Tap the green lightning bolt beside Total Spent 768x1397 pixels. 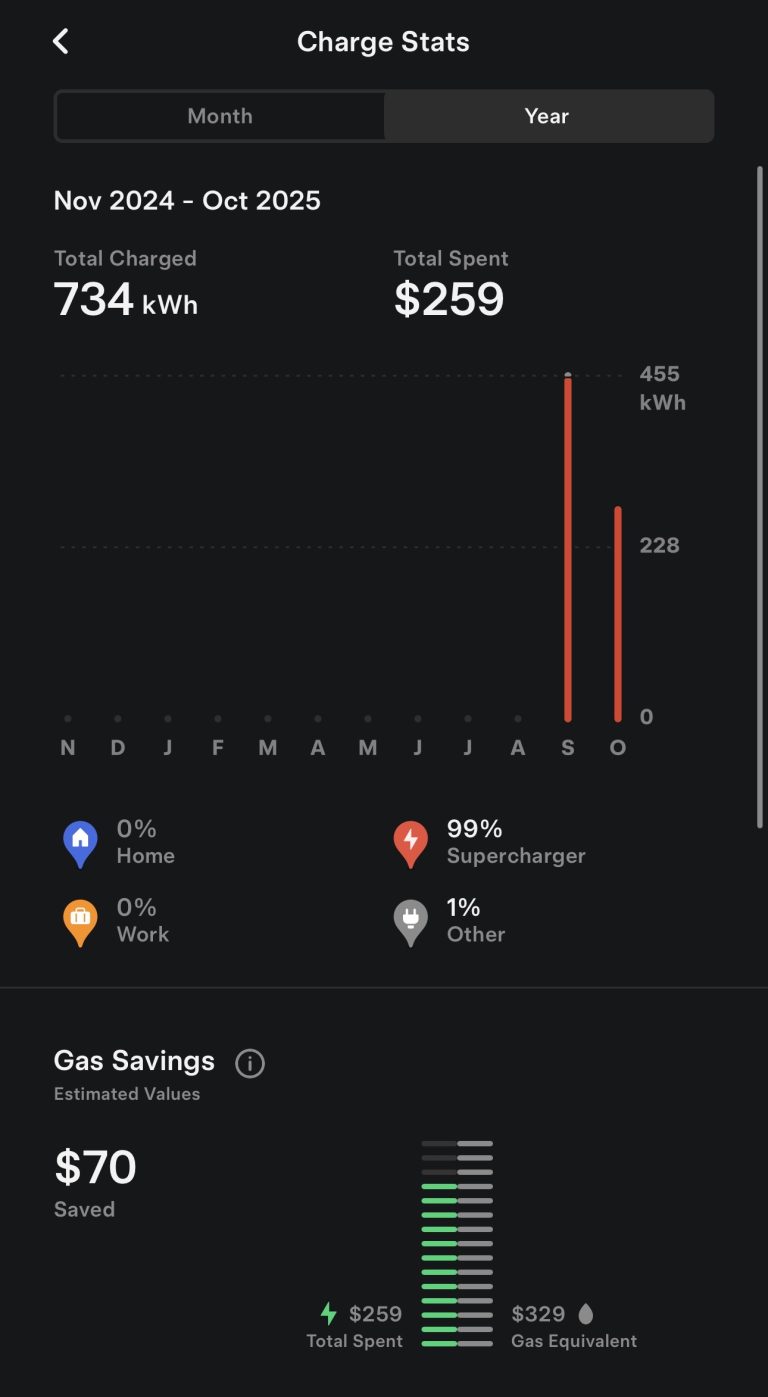click(328, 1313)
